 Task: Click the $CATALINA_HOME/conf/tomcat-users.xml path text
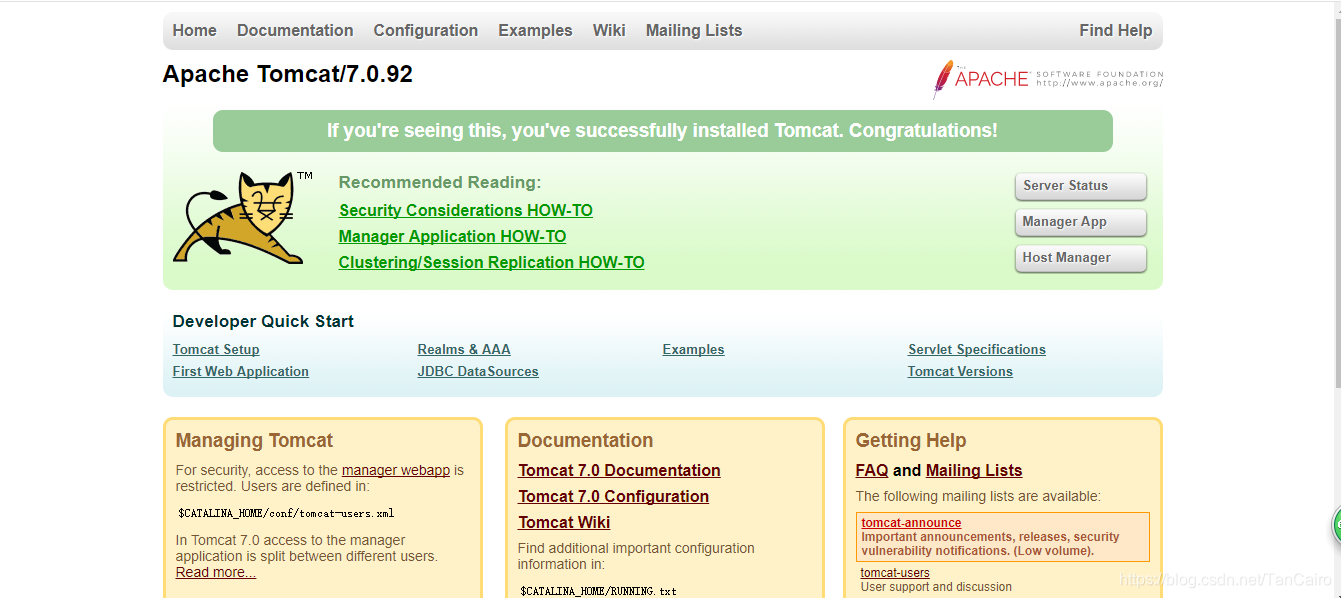click(286, 514)
